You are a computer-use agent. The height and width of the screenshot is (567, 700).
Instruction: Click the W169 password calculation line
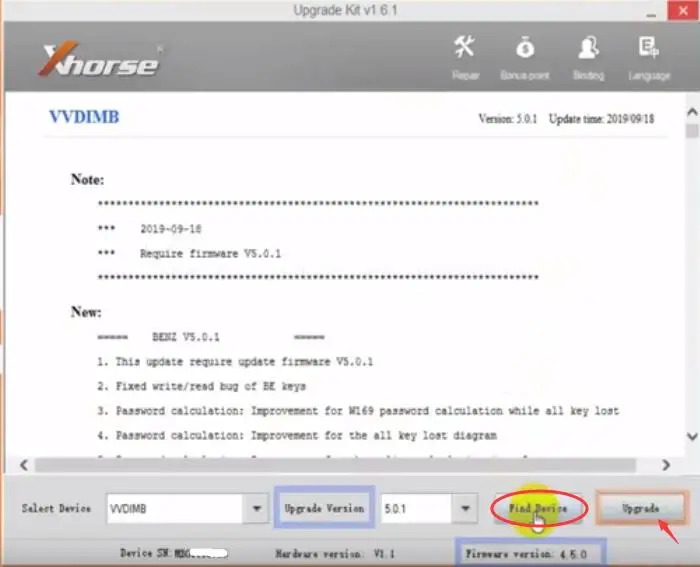click(x=358, y=411)
